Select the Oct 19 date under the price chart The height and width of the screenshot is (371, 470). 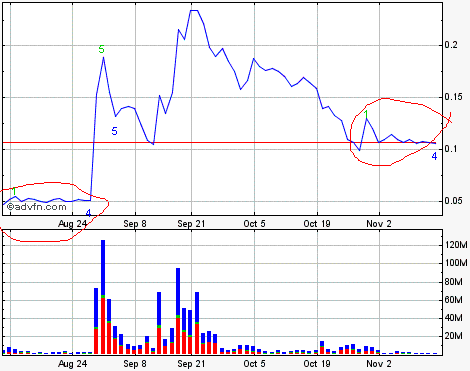(317, 224)
